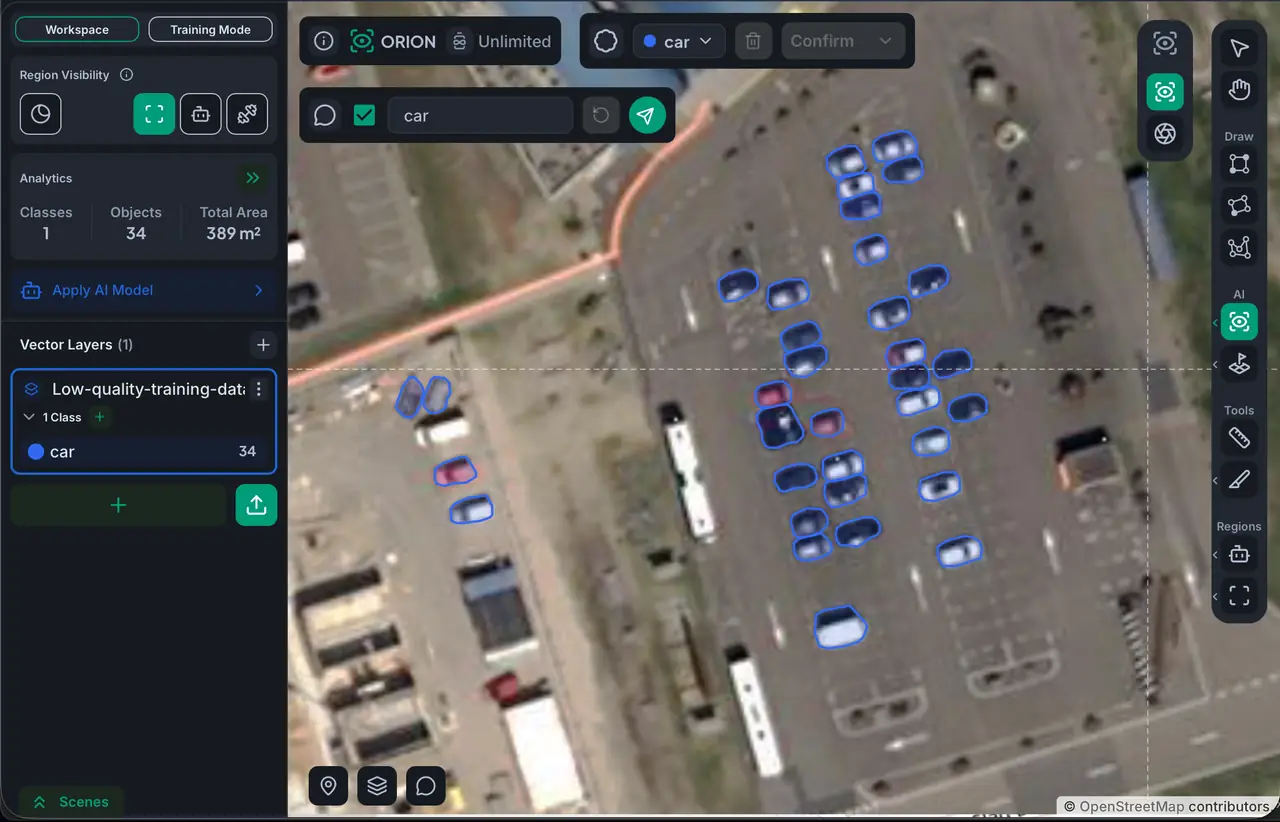Click the robot icon under Regions in right toolbar
This screenshot has width=1280, height=822.
(1239, 554)
